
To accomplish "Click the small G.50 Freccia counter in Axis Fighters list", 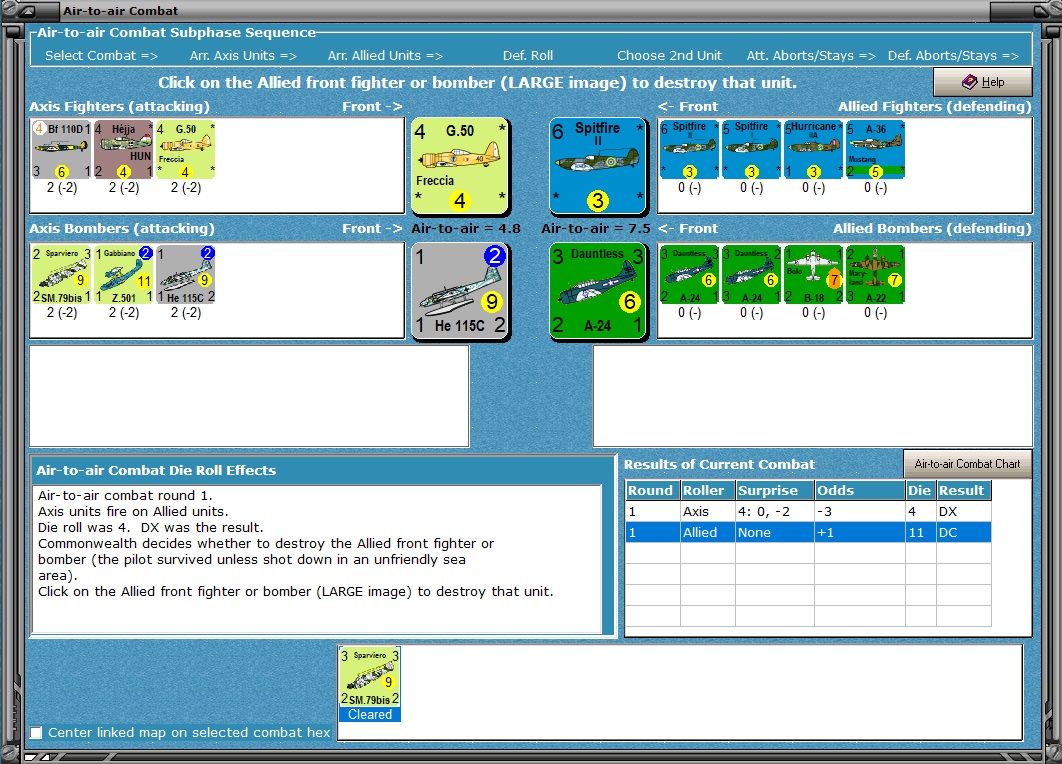I will point(186,150).
